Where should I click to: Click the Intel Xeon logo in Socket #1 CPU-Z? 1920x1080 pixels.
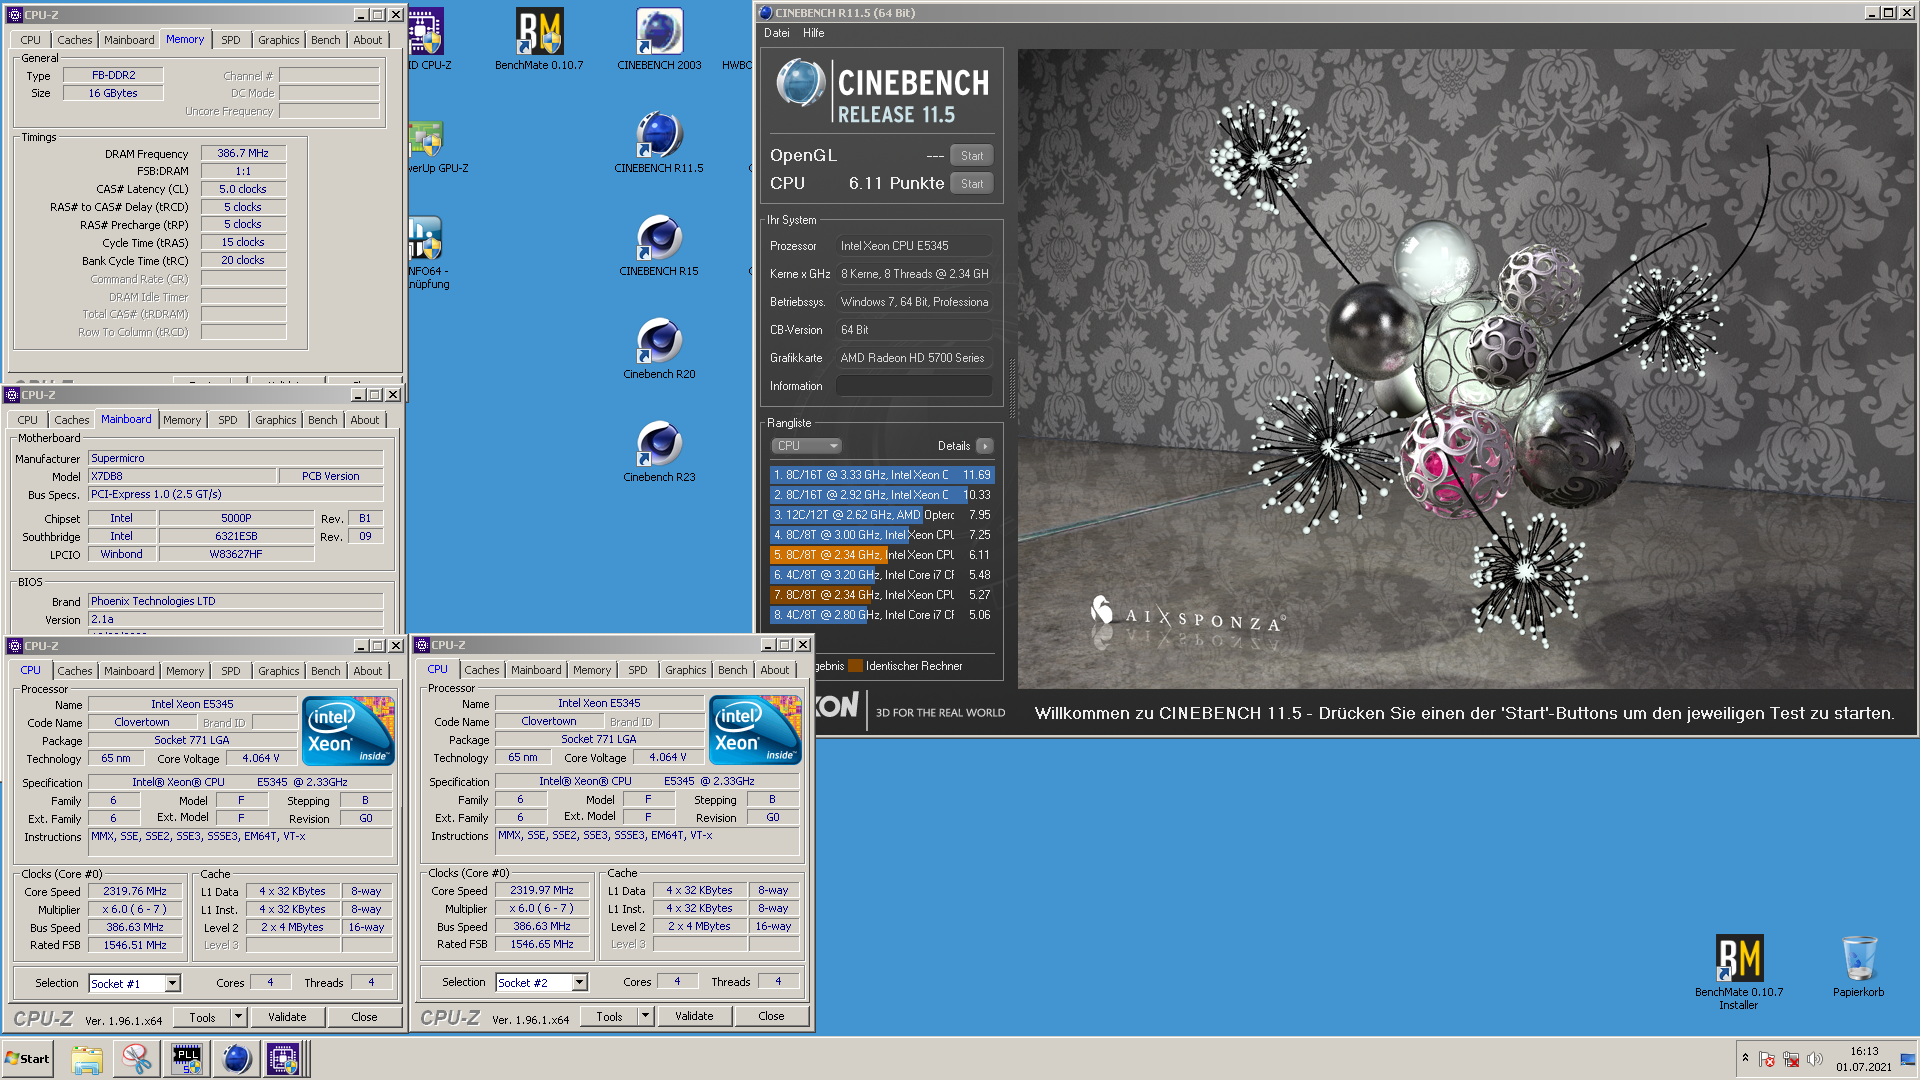coord(348,732)
